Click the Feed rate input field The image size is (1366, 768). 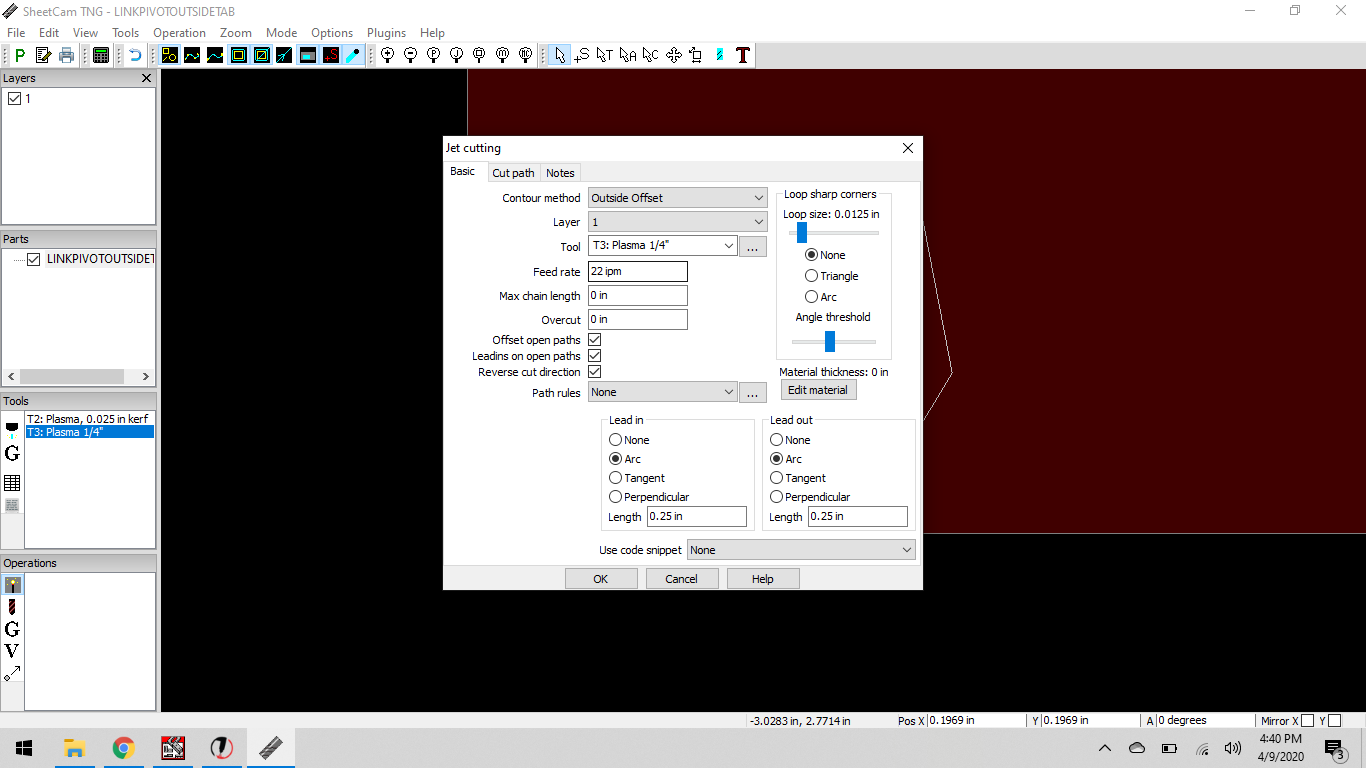point(637,271)
